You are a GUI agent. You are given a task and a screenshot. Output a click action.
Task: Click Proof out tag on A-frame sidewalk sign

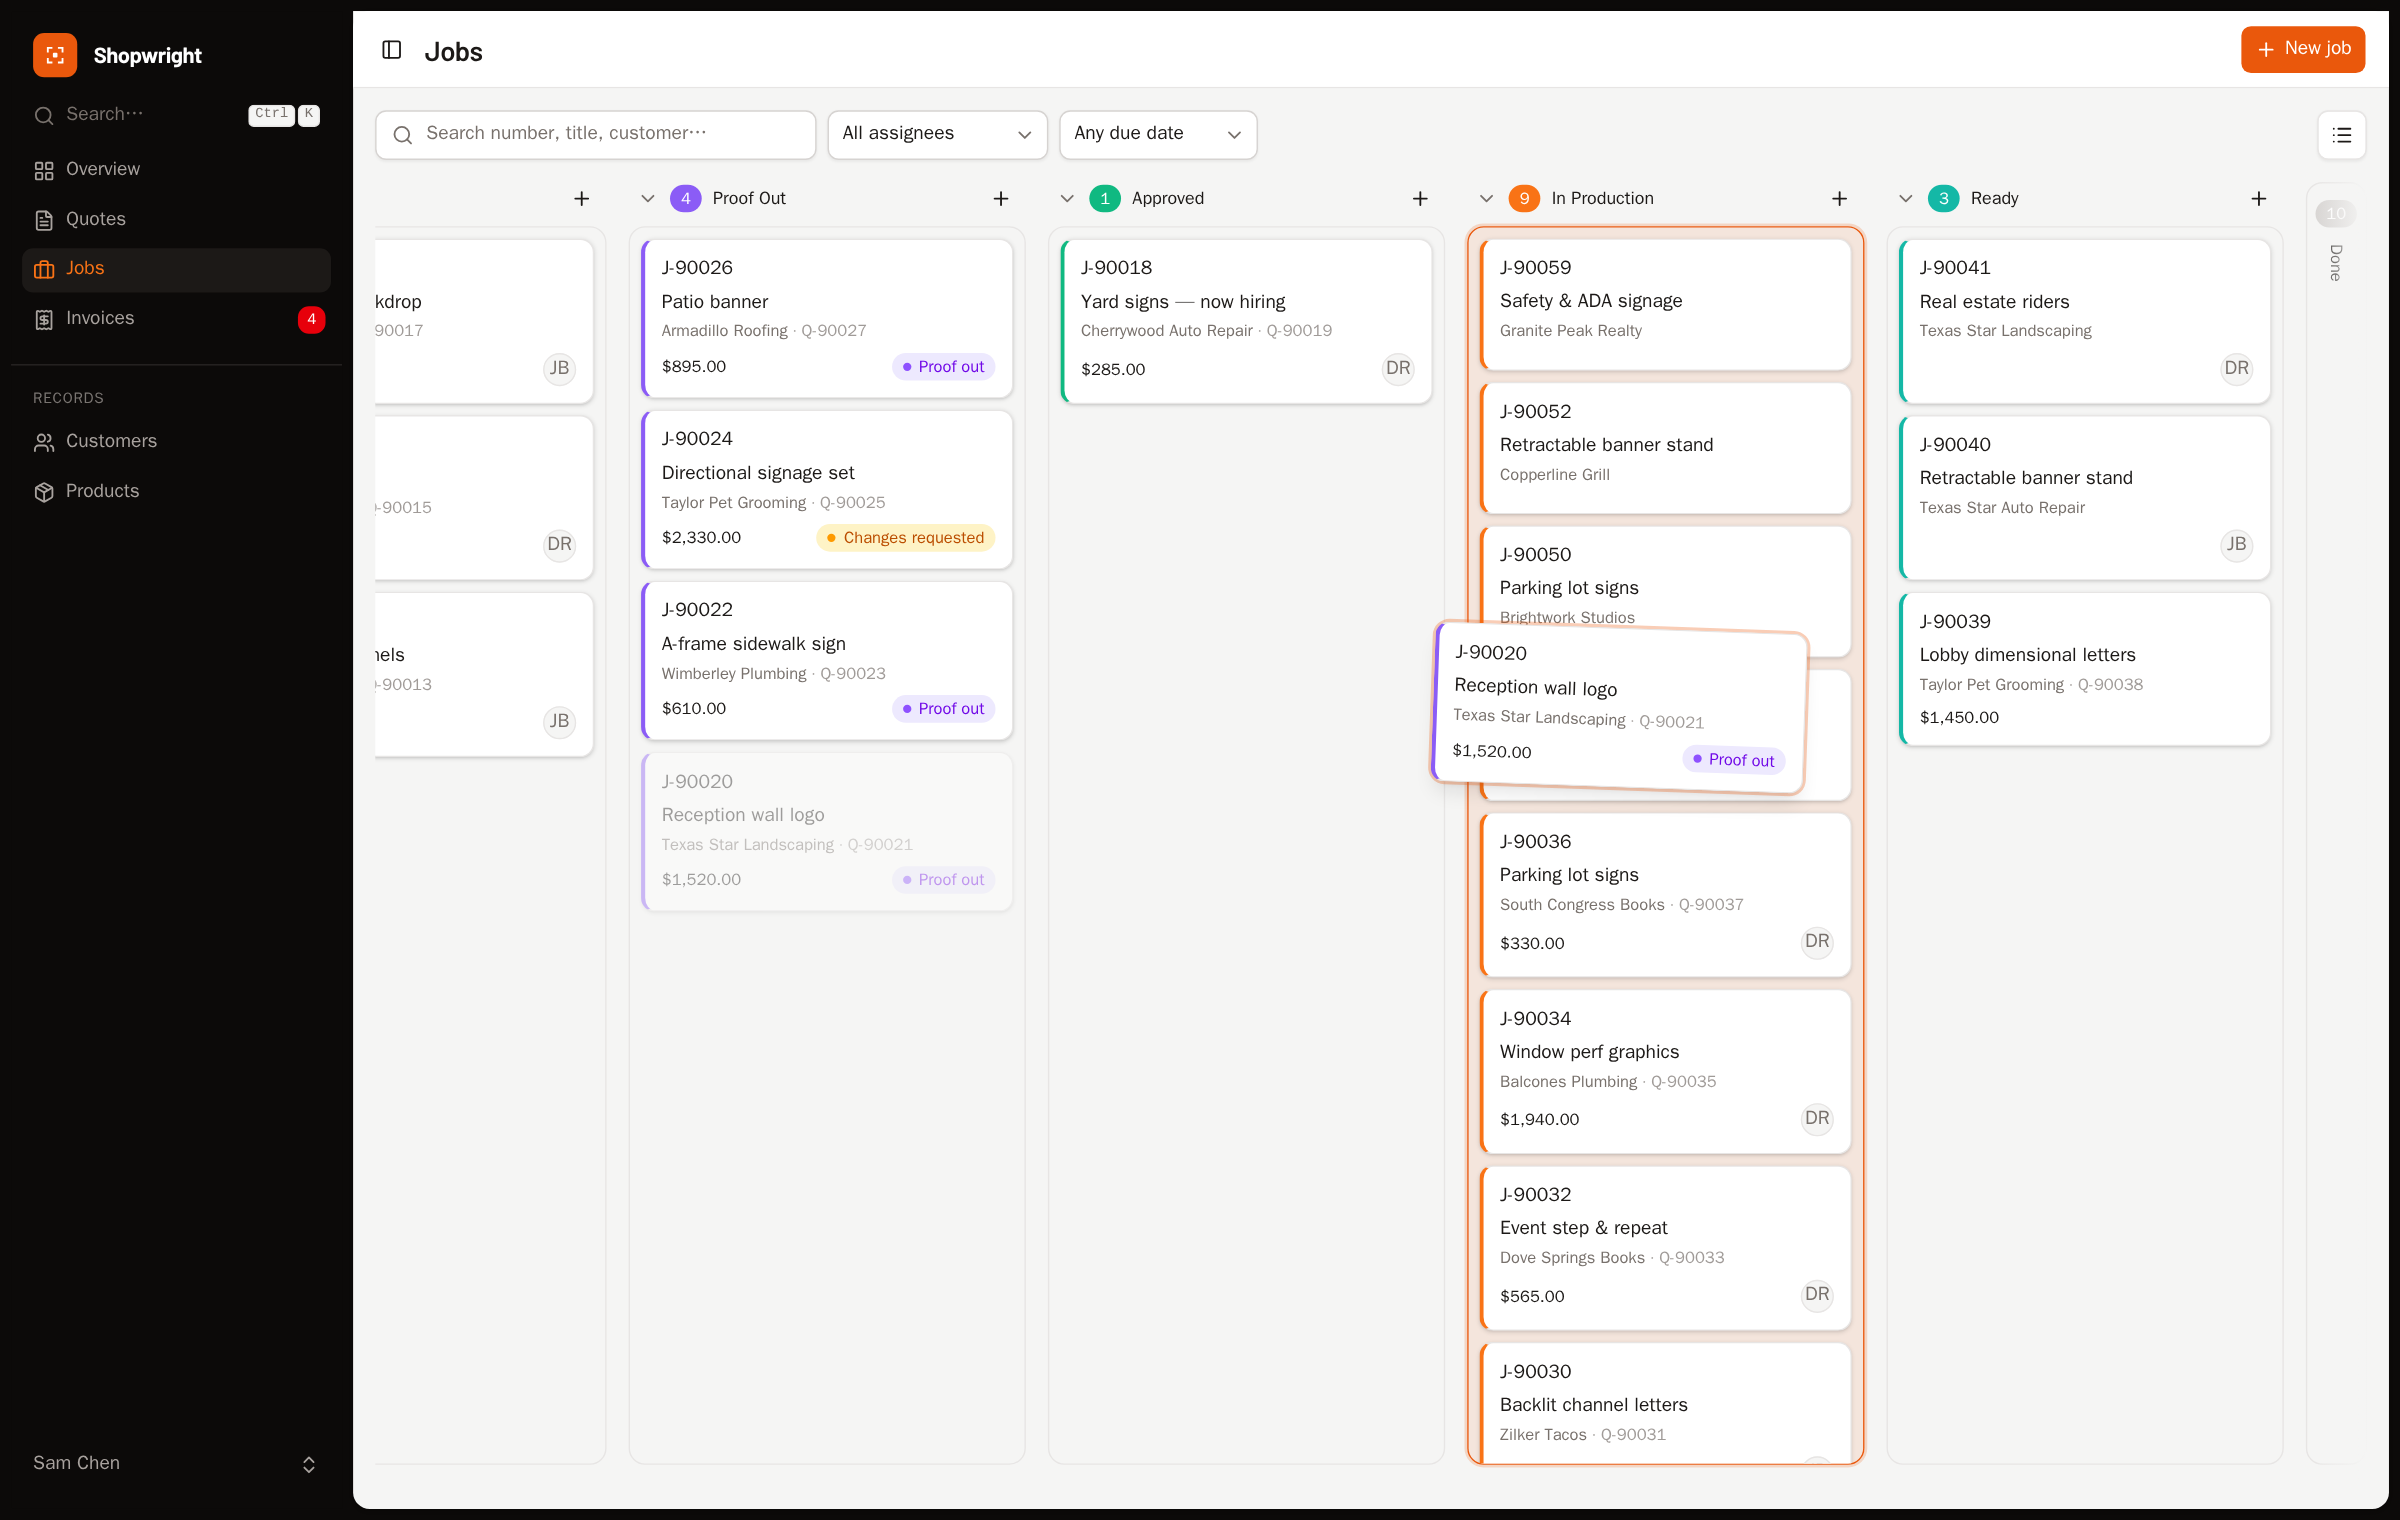tap(943, 709)
